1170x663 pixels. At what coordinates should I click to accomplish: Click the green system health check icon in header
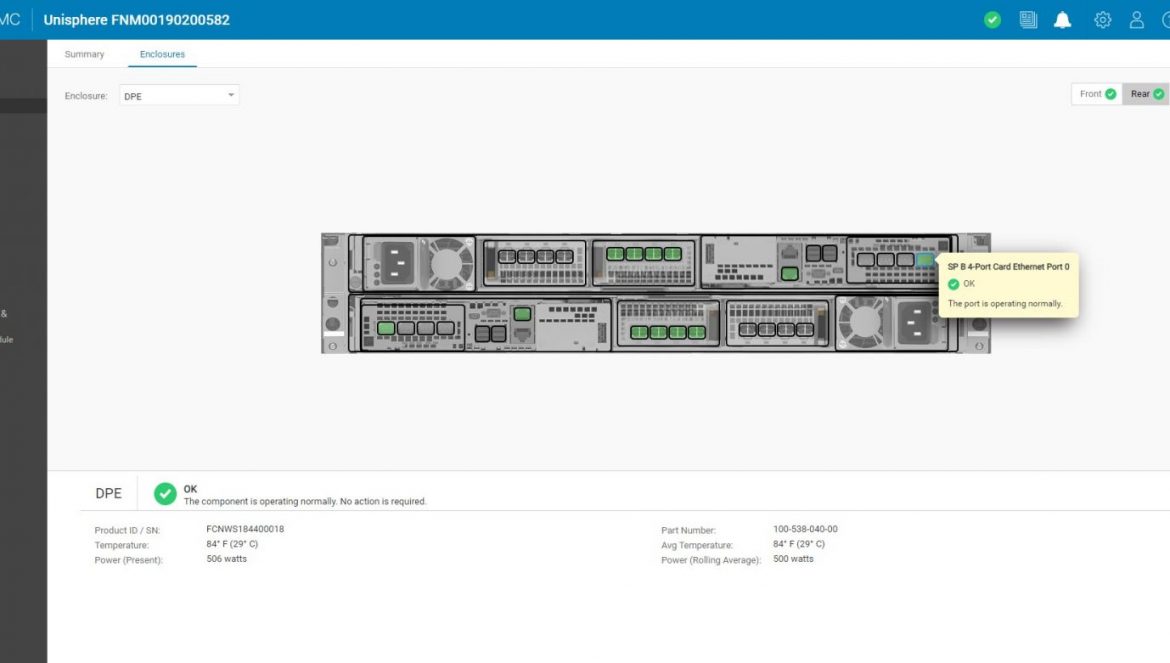(992, 20)
